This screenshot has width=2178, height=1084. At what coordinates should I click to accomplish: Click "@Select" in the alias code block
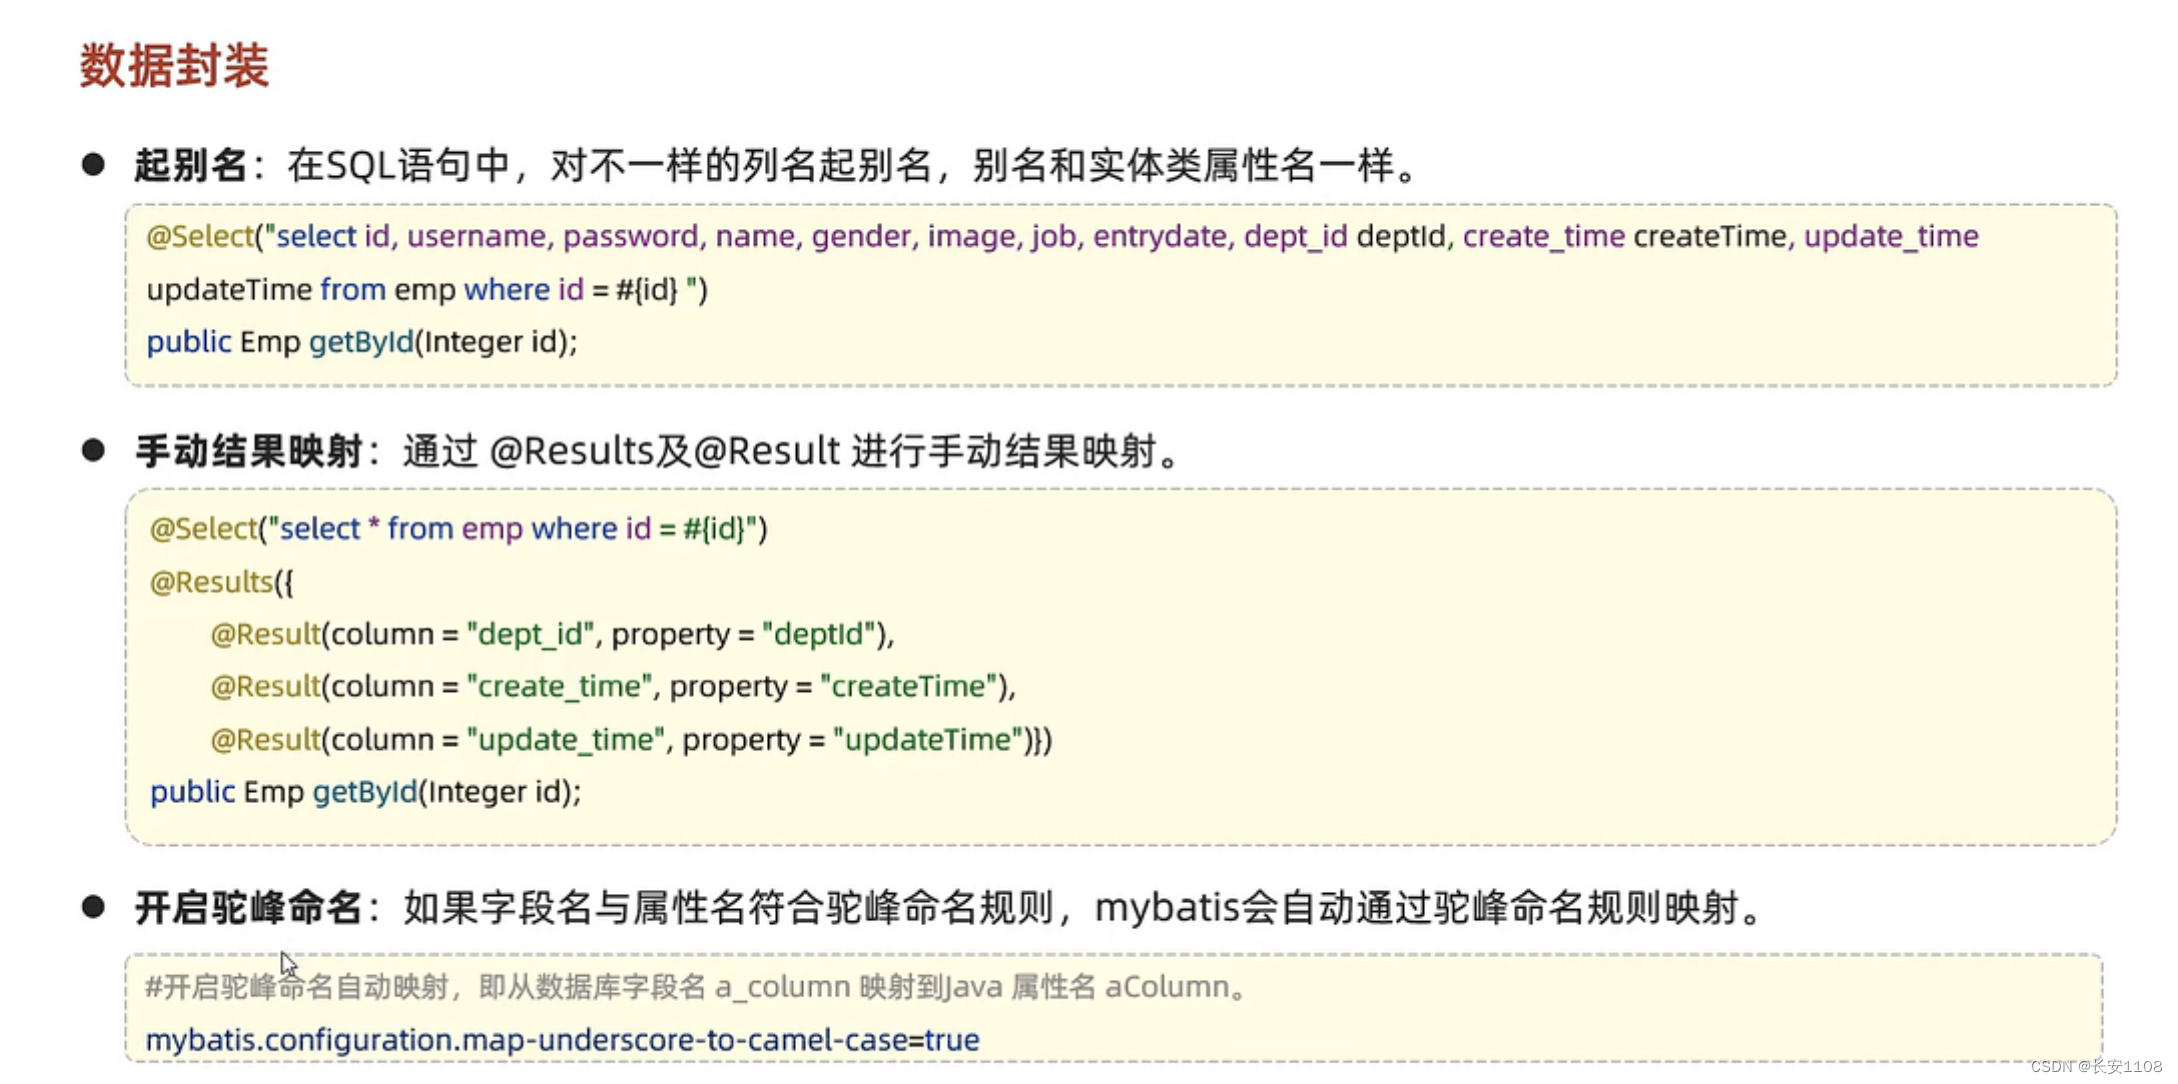coord(200,237)
